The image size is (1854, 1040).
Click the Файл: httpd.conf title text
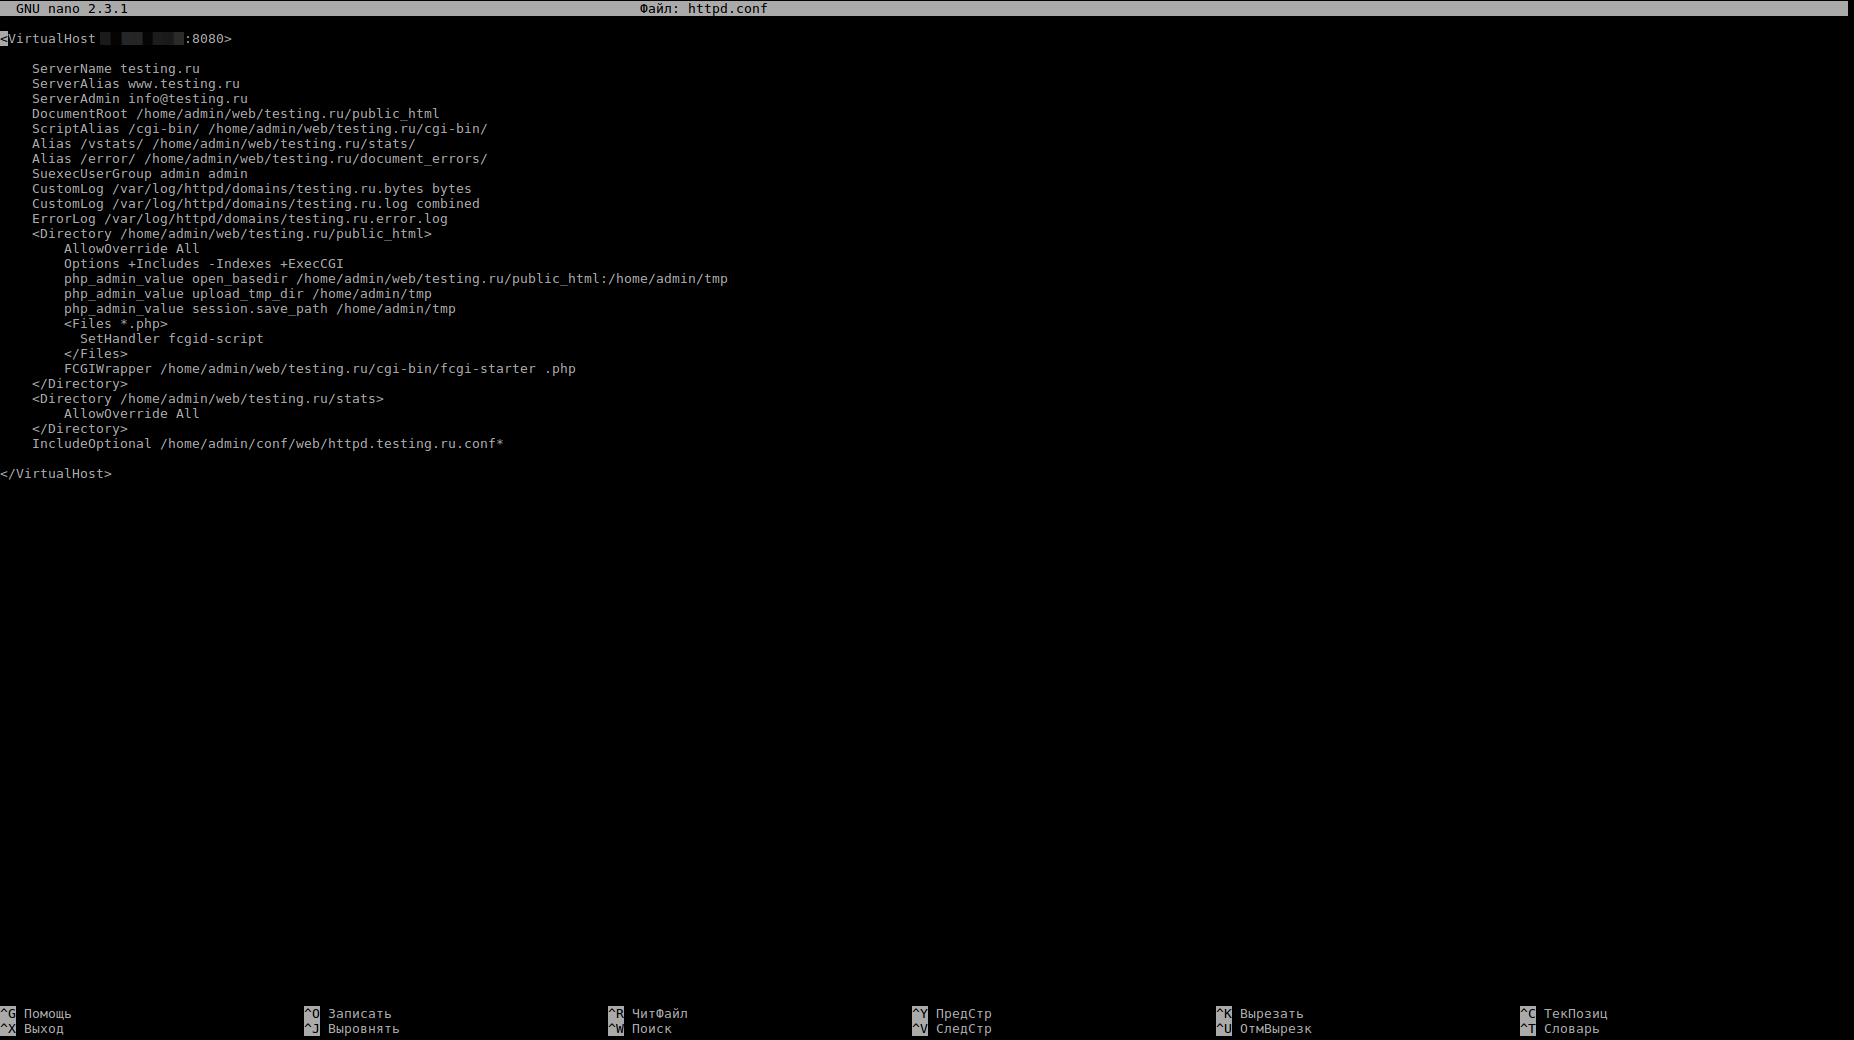tap(704, 8)
